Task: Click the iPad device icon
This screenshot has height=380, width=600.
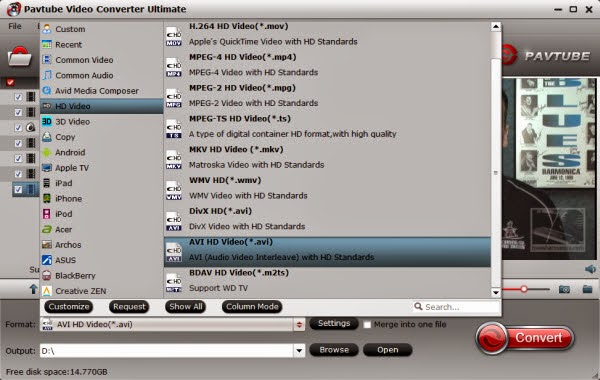Action: pos(47,183)
